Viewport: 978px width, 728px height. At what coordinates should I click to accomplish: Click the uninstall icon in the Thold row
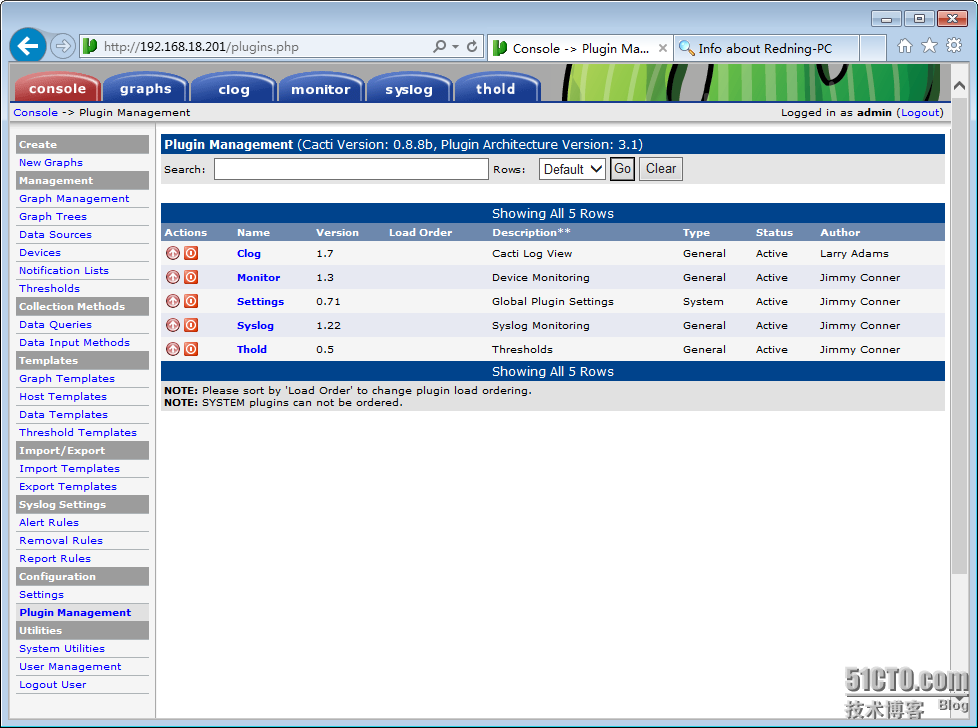click(x=173, y=349)
